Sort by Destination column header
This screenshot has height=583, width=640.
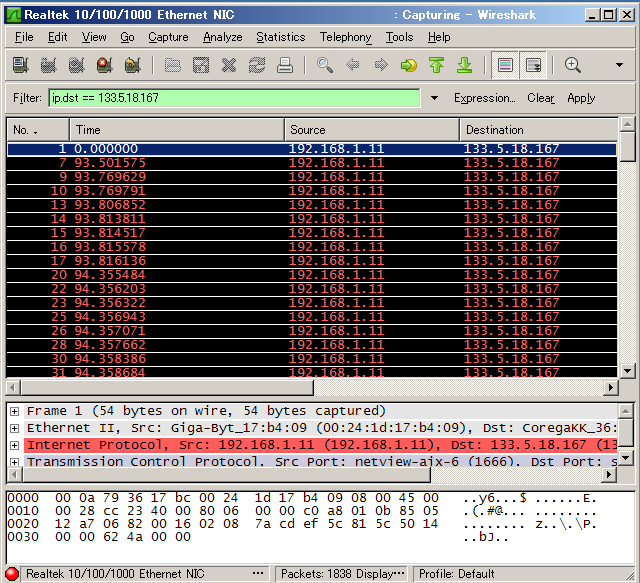(538, 130)
